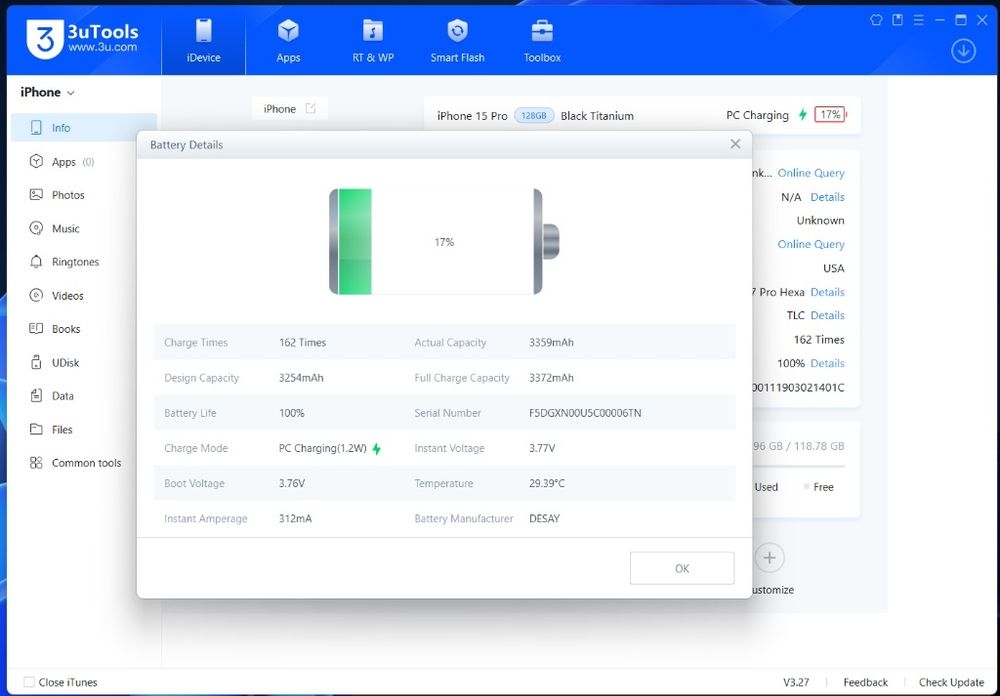
Task: Click Check Update in status bar
Action: (x=951, y=682)
